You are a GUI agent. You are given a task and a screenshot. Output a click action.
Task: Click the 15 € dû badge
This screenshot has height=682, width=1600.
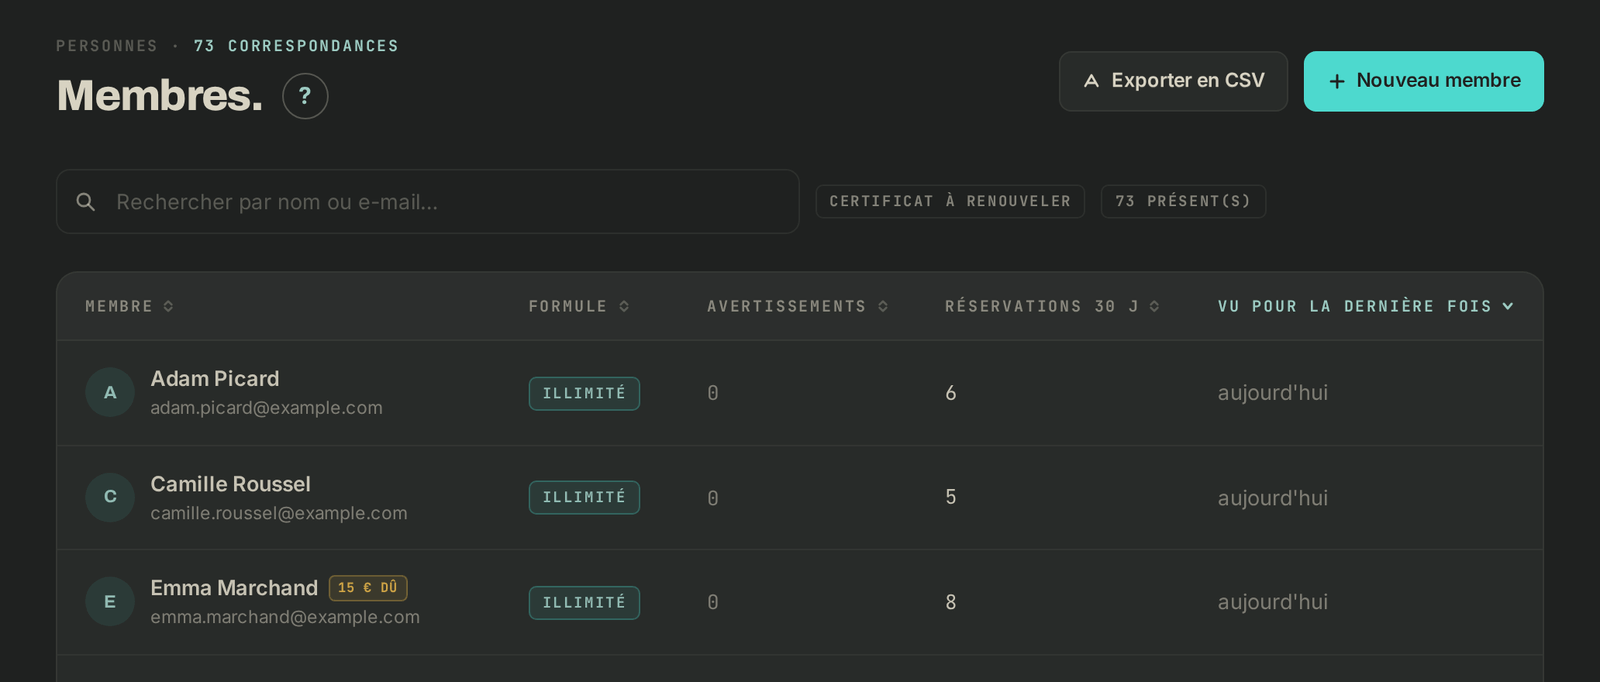click(x=368, y=588)
